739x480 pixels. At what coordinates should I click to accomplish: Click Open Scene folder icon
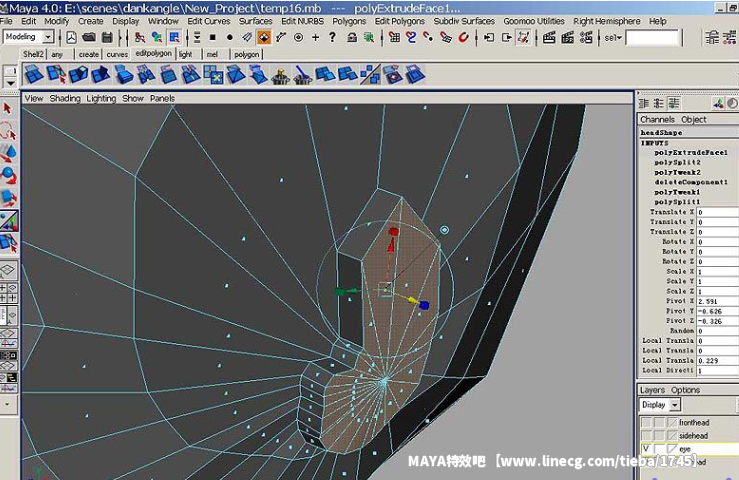point(89,37)
